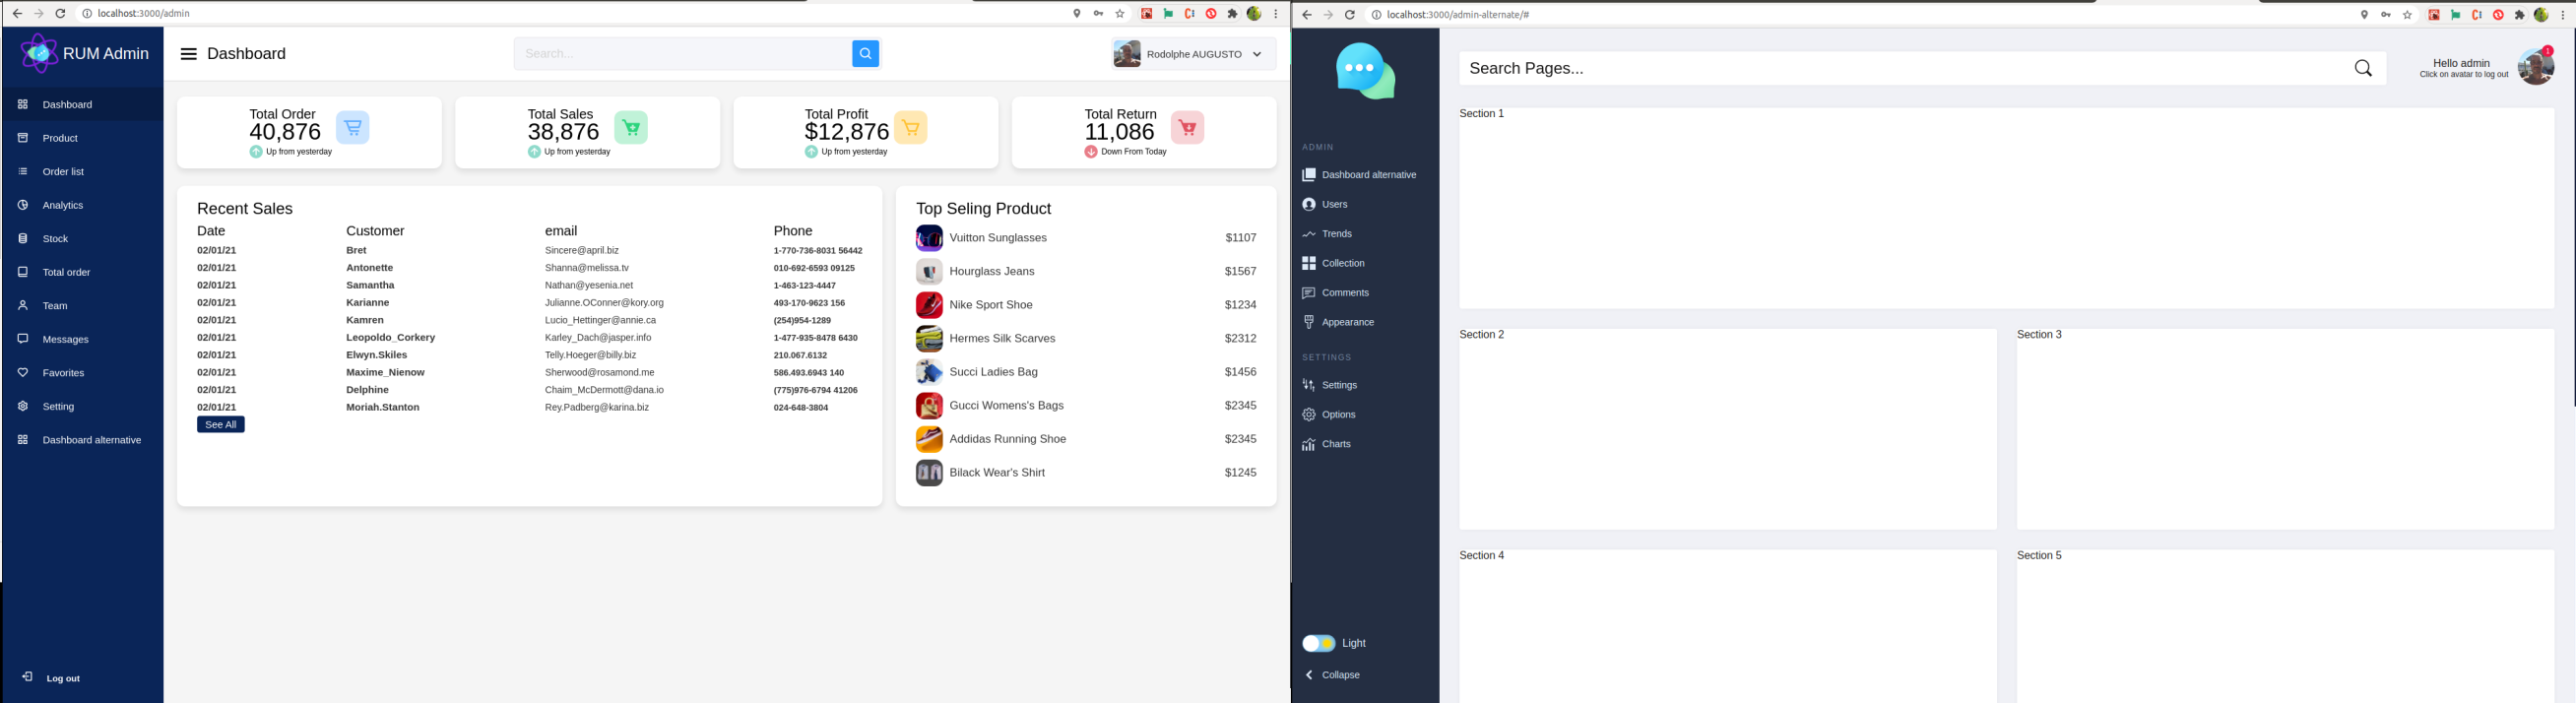Click the admin avatar with notification badge
The width and height of the screenshot is (2576, 703).
2535,67
